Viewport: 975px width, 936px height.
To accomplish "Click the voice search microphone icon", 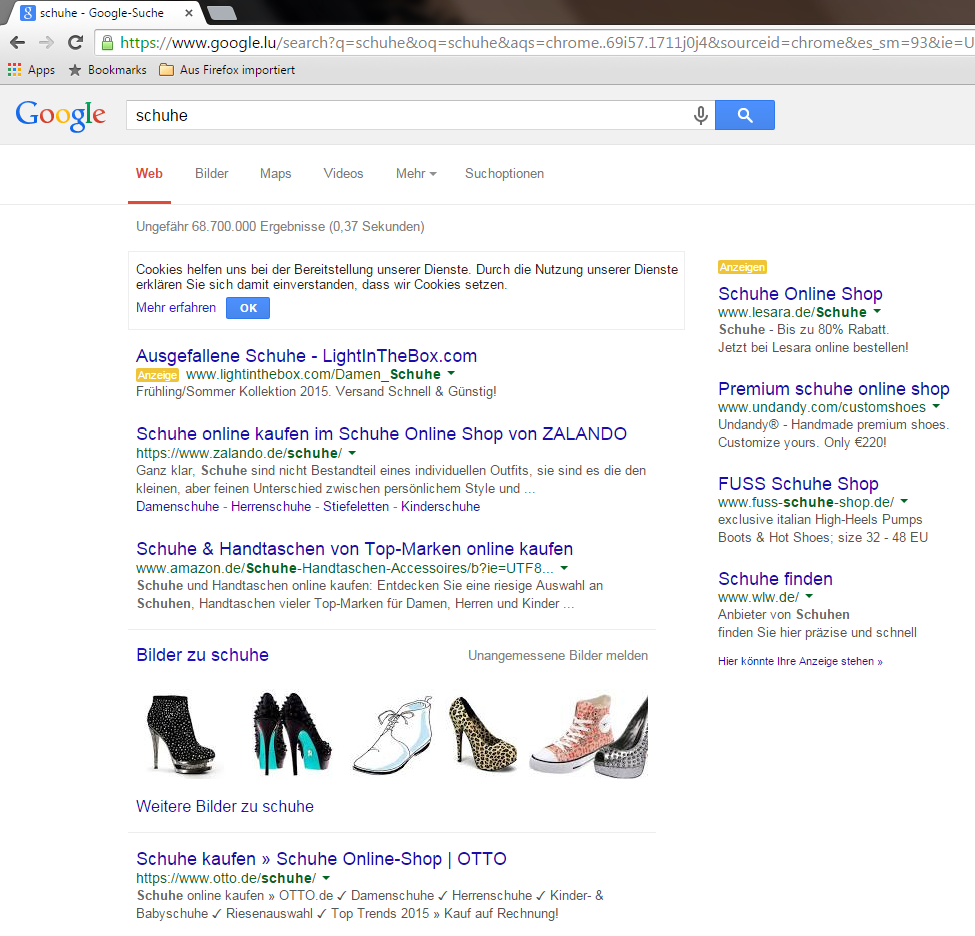I will click(x=700, y=115).
